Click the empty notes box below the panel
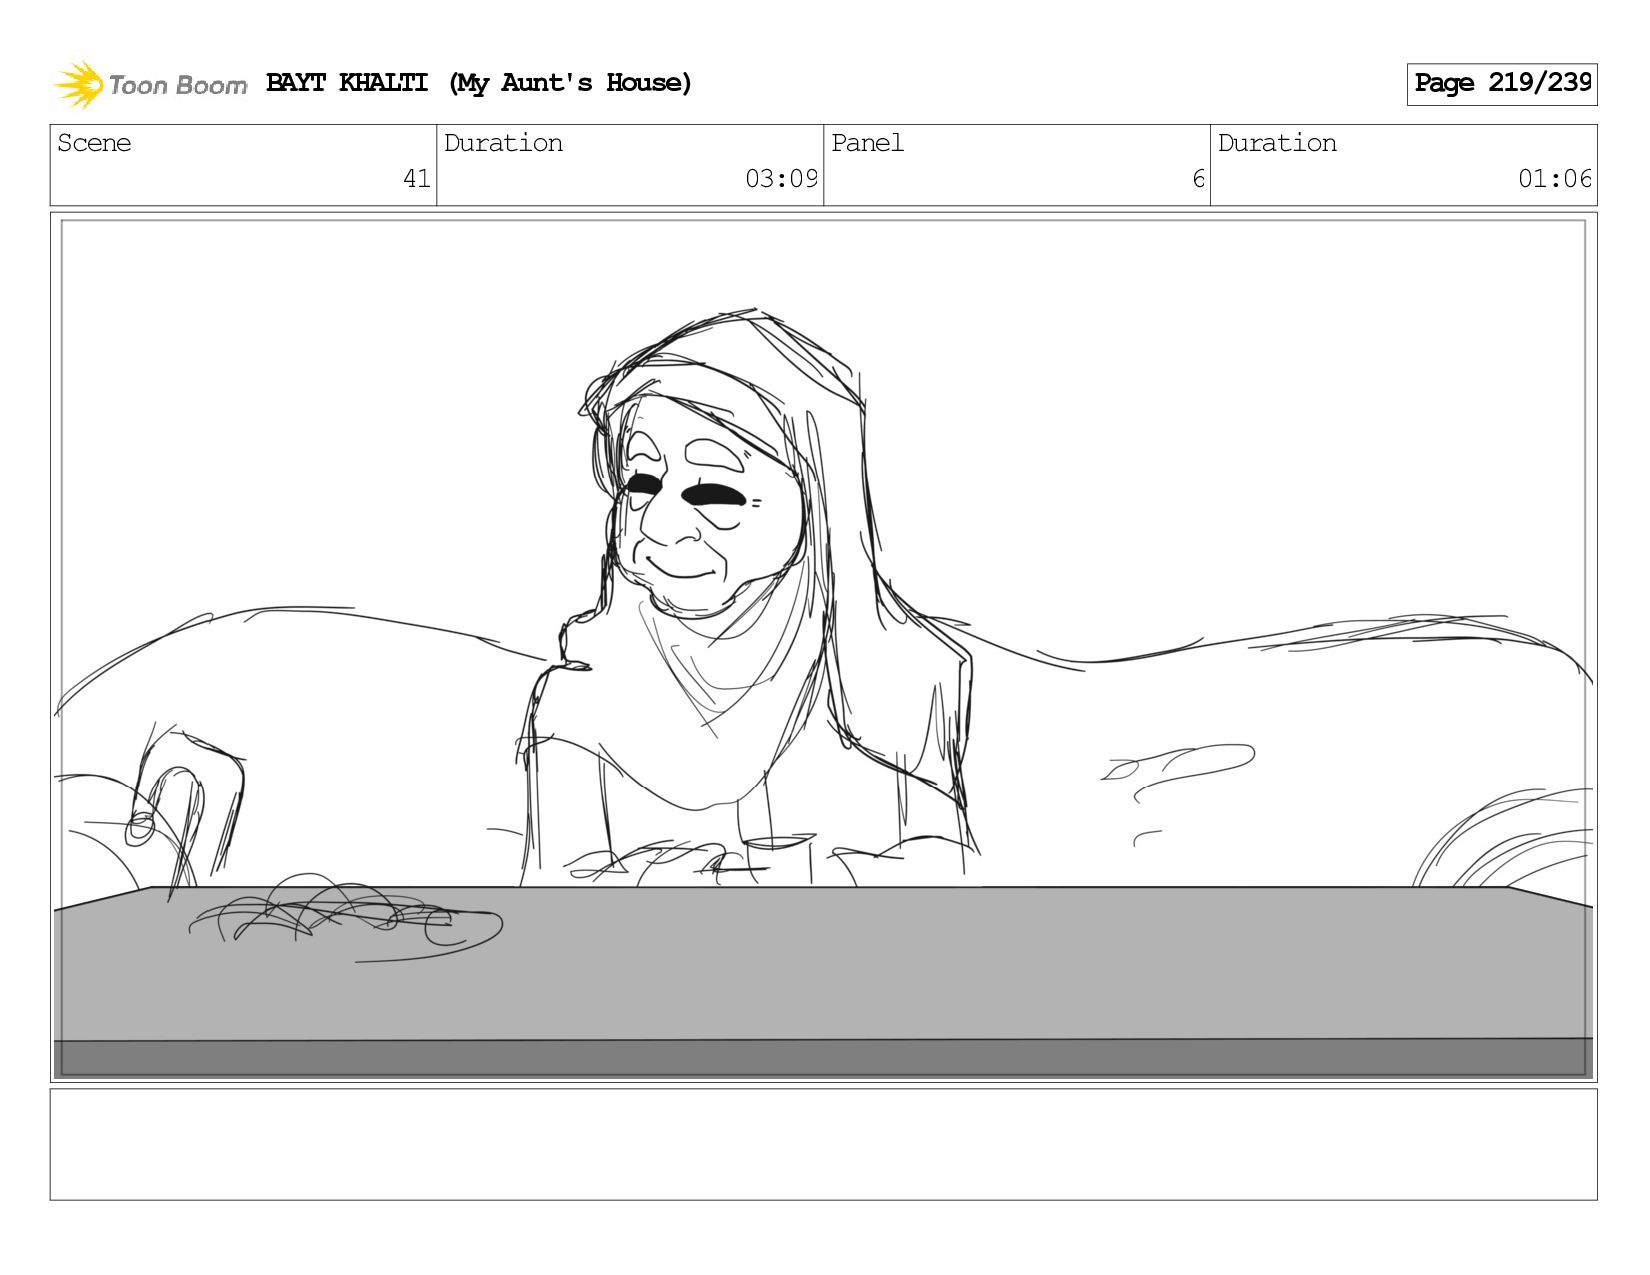 pos(824,1144)
